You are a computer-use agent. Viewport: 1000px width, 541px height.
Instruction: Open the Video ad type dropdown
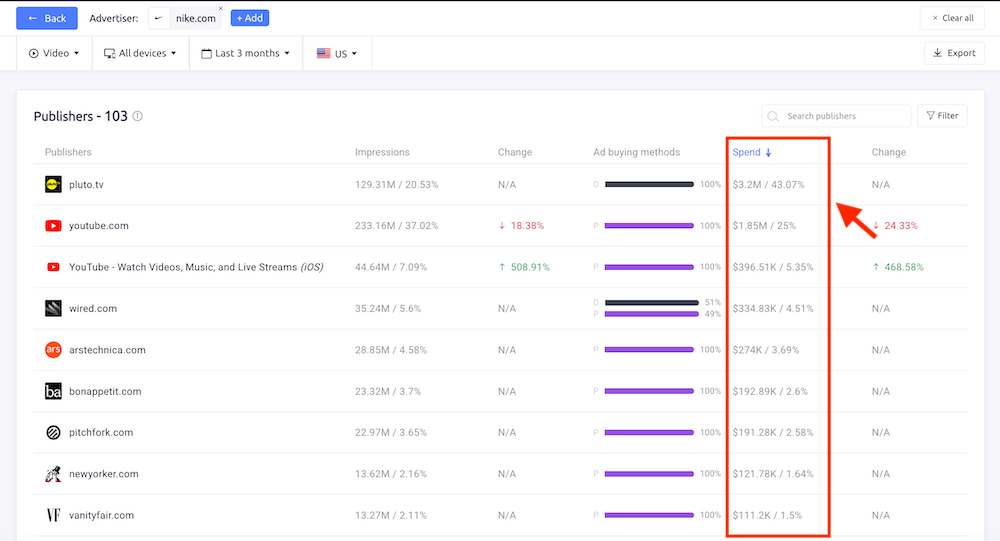coord(54,53)
